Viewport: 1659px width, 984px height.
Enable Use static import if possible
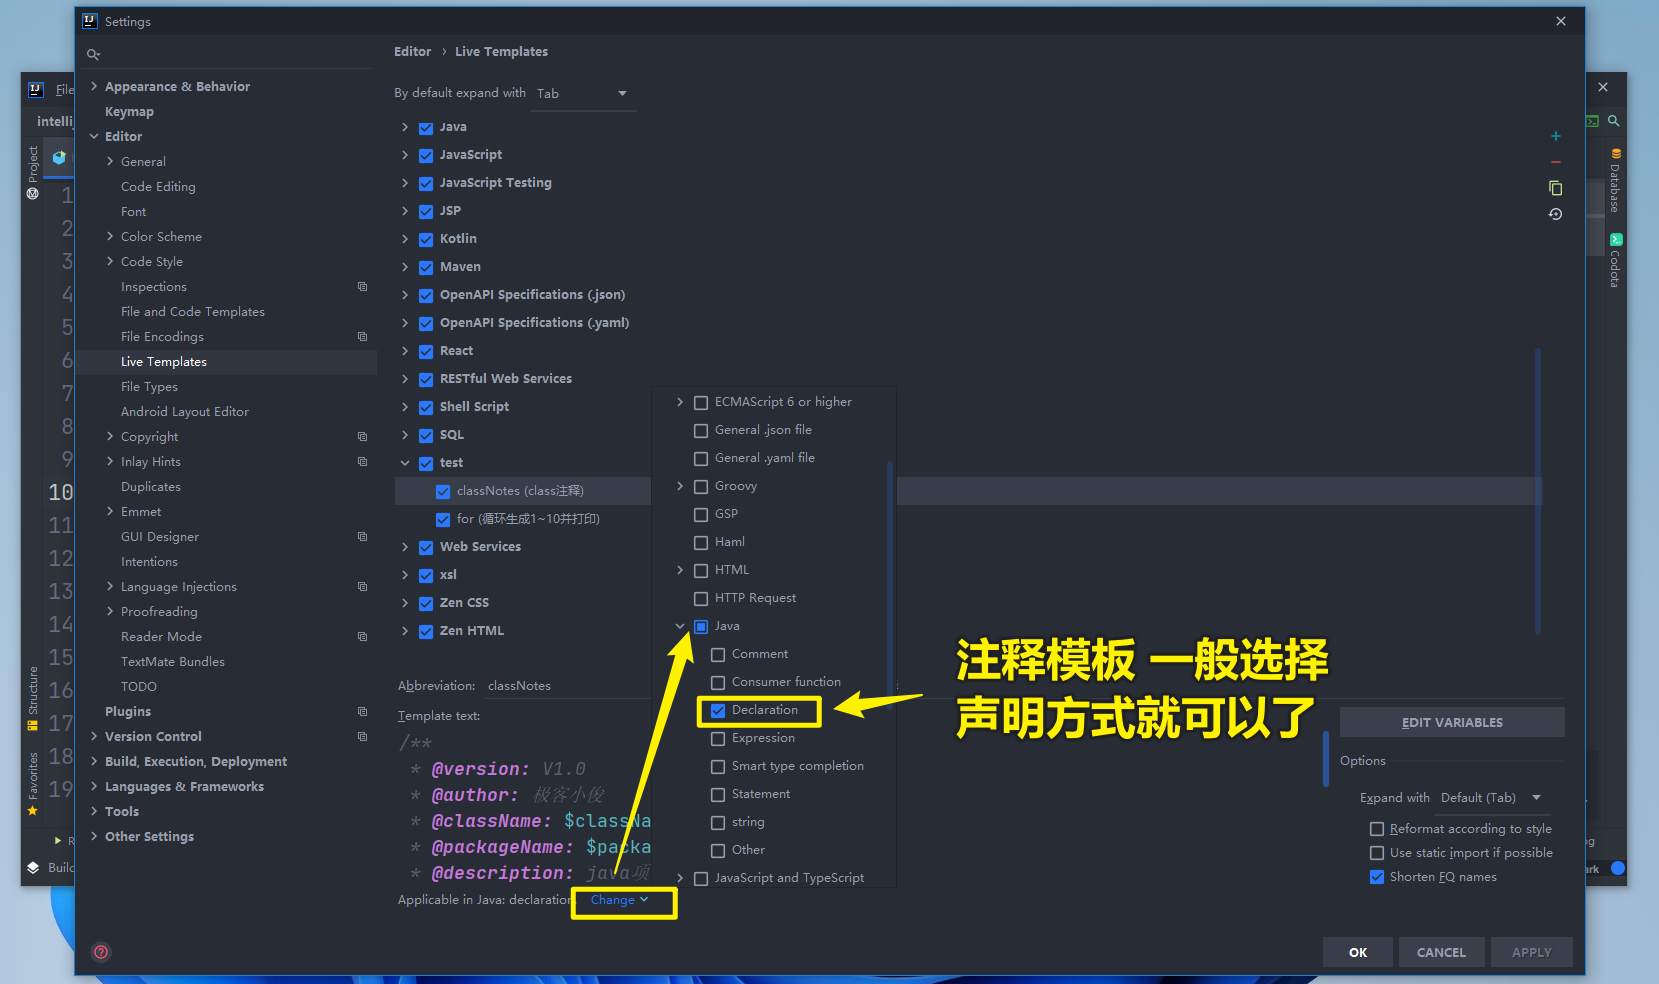click(x=1377, y=853)
